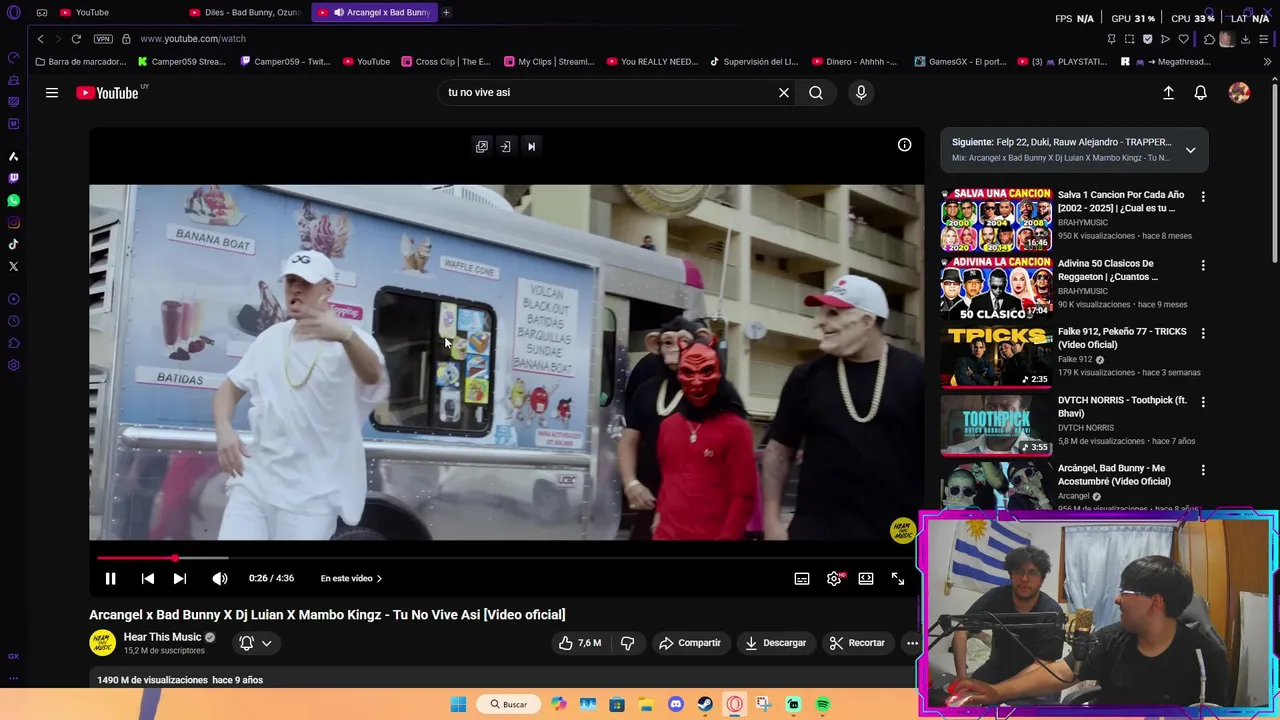Open more actions ellipsis beside Recortar
Image resolution: width=1280 pixels, height=720 pixels.
pos(912,643)
